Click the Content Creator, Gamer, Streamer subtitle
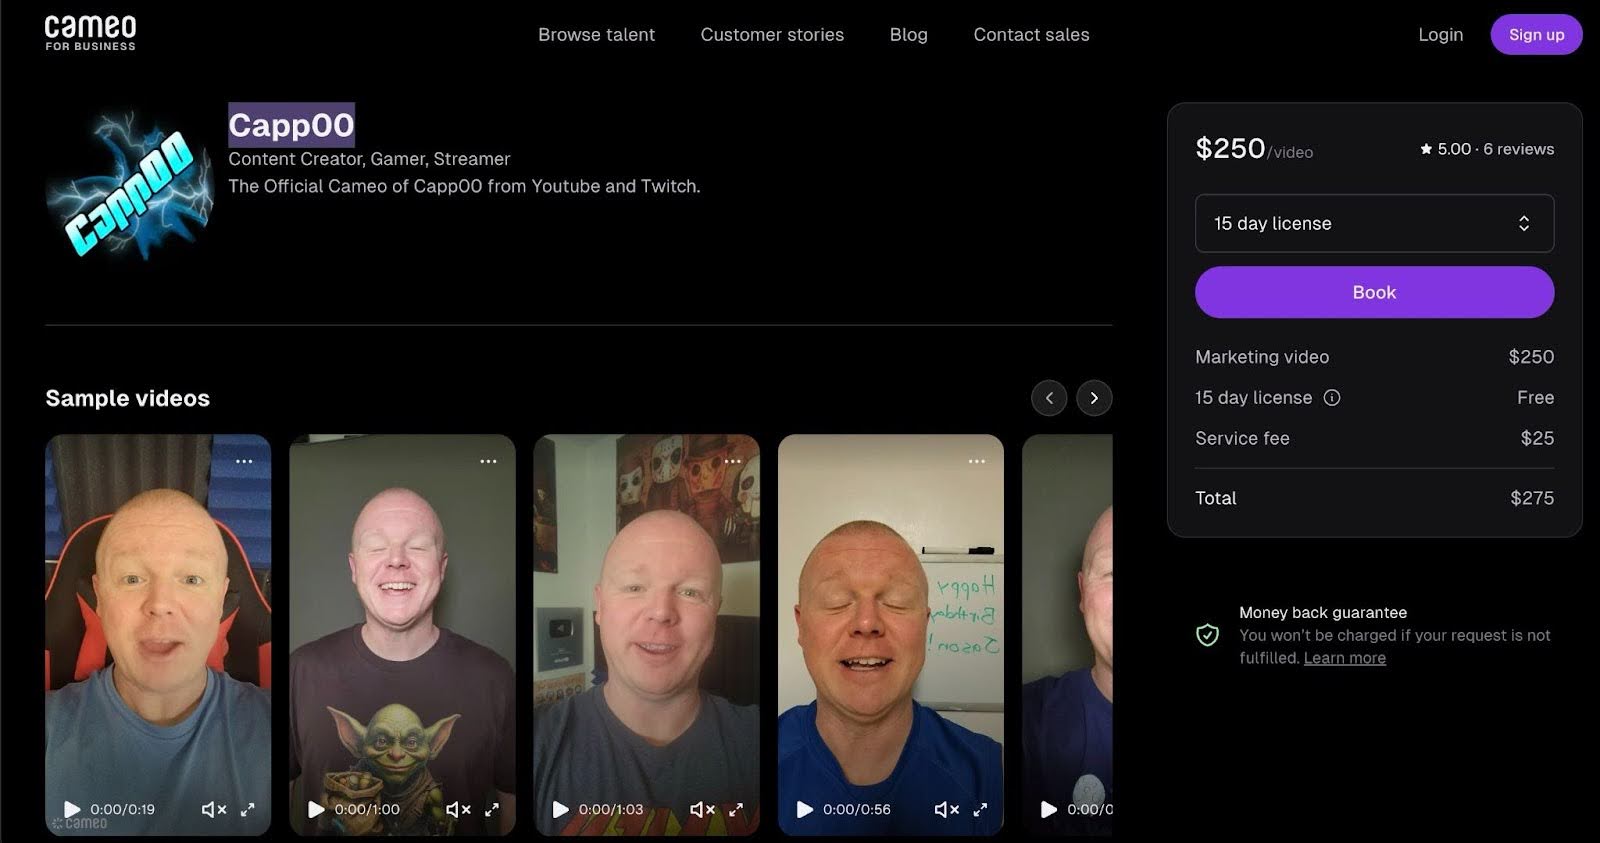 (369, 159)
